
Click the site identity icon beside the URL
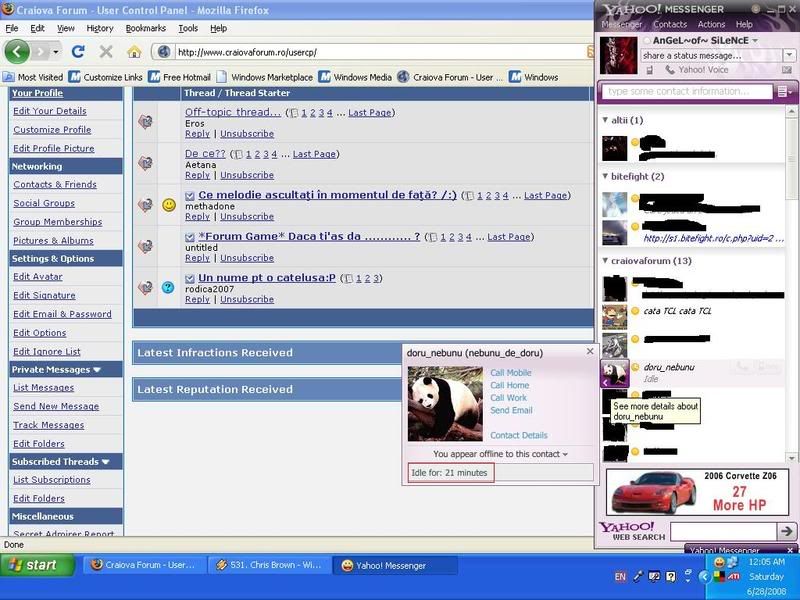(x=164, y=52)
